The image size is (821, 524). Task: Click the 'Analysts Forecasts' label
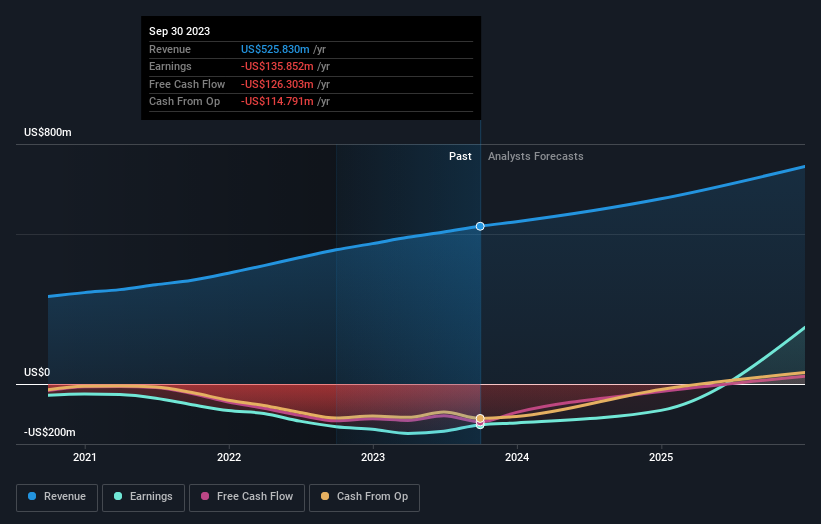pyautogui.click(x=536, y=156)
